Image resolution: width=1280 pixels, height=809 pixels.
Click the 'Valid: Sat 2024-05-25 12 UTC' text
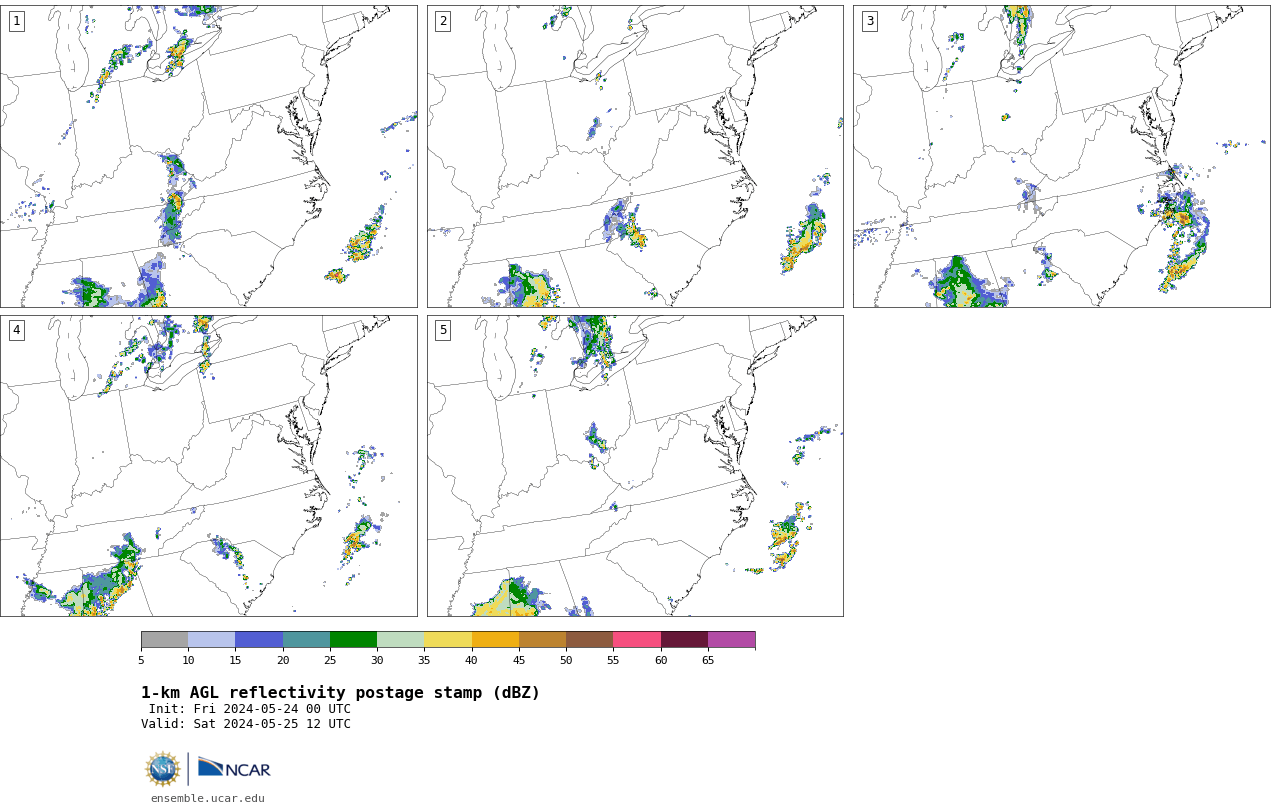point(246,724)
